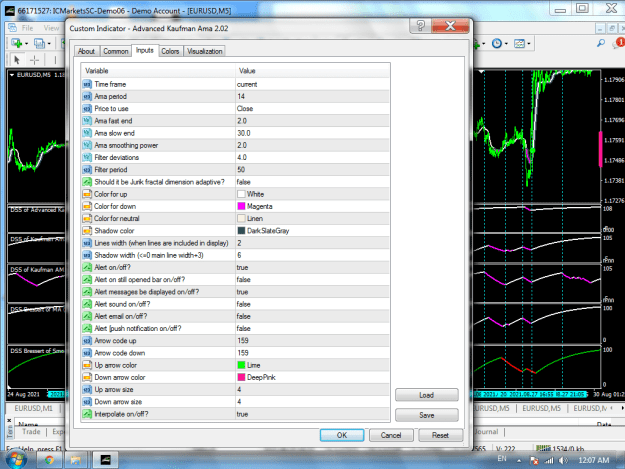625x469 pixels.
Task: Click the Cancel button
Action: coord(391,435)
